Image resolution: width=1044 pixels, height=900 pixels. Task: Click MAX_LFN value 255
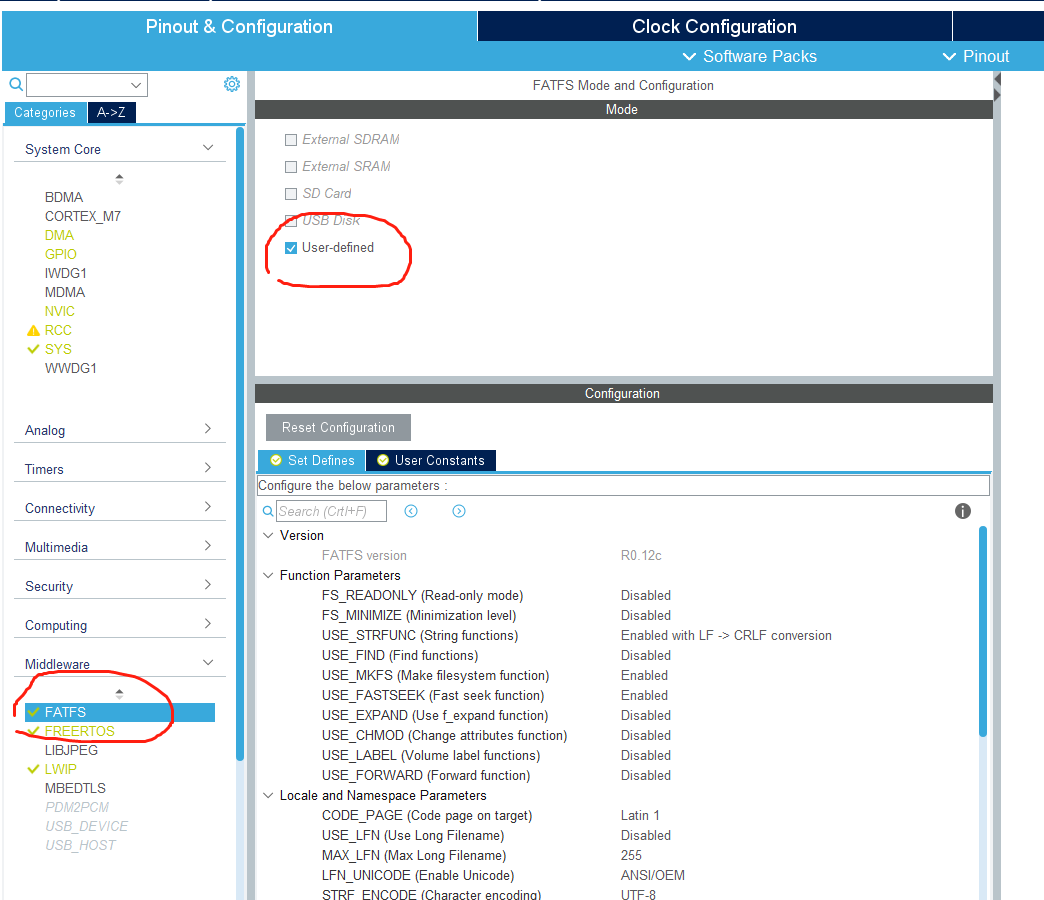(x=631, y=855)
